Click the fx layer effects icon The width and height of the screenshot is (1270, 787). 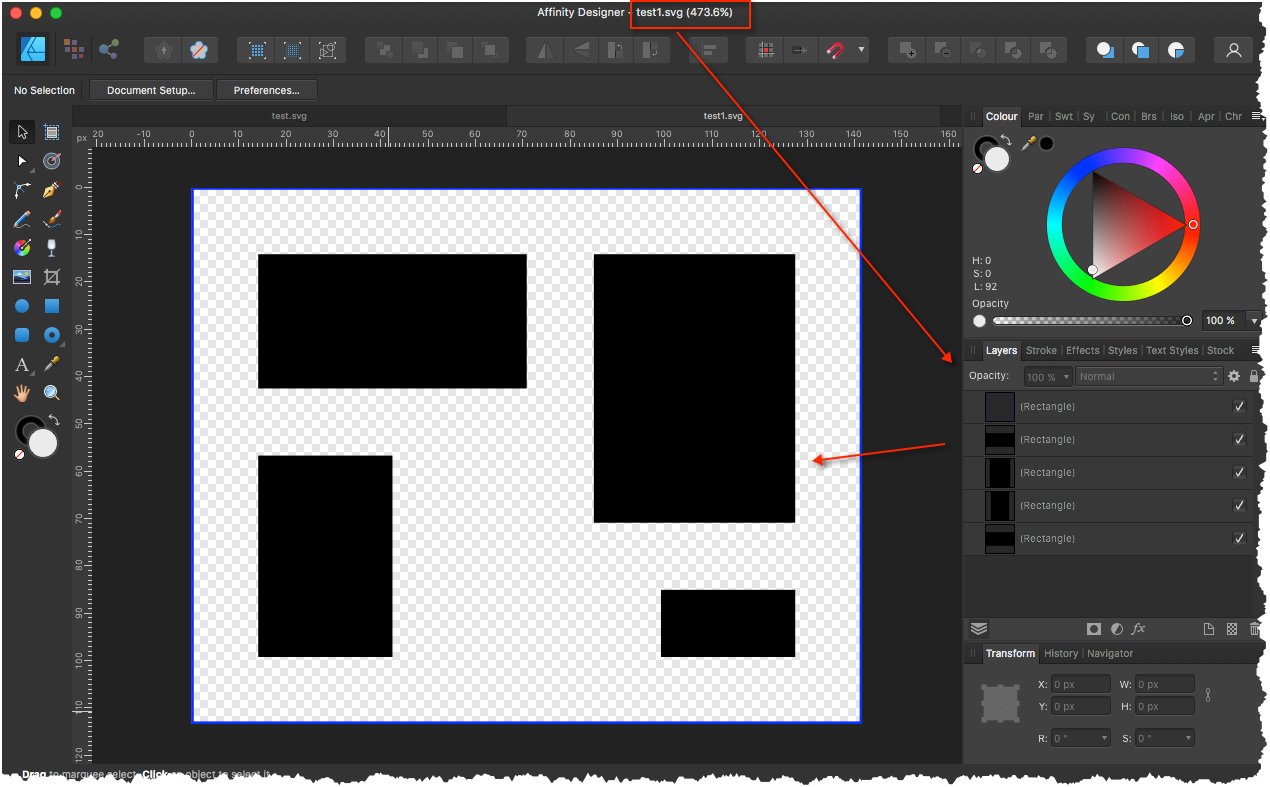pos(1138,629)
